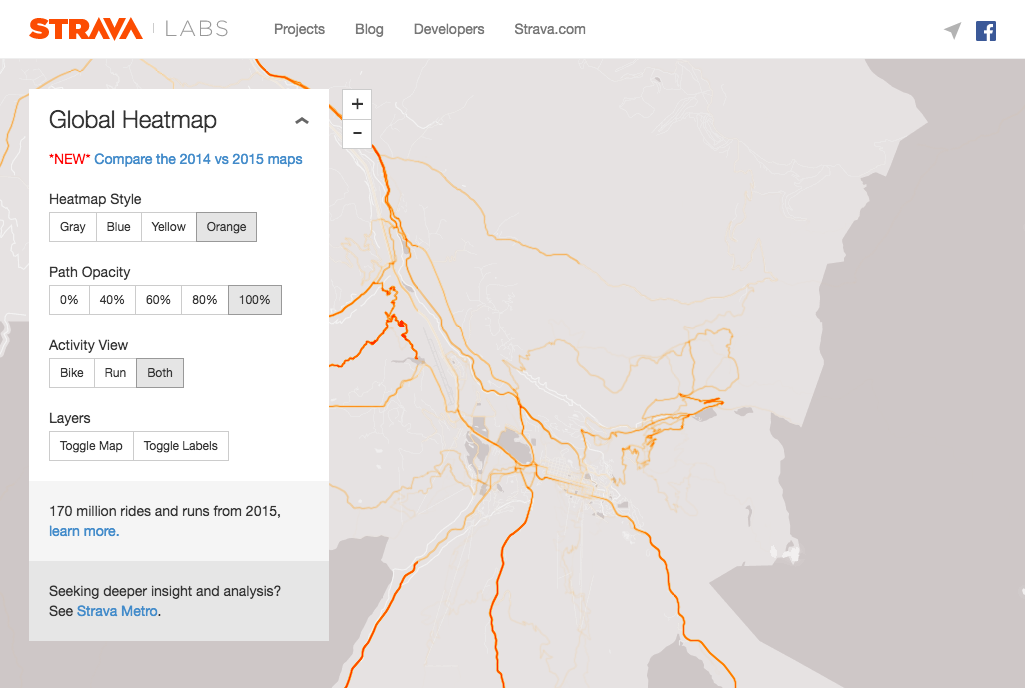This screenshot has width=1025, height=688.
Task: Go to Strava.com from header
Action: click(550, 29)
